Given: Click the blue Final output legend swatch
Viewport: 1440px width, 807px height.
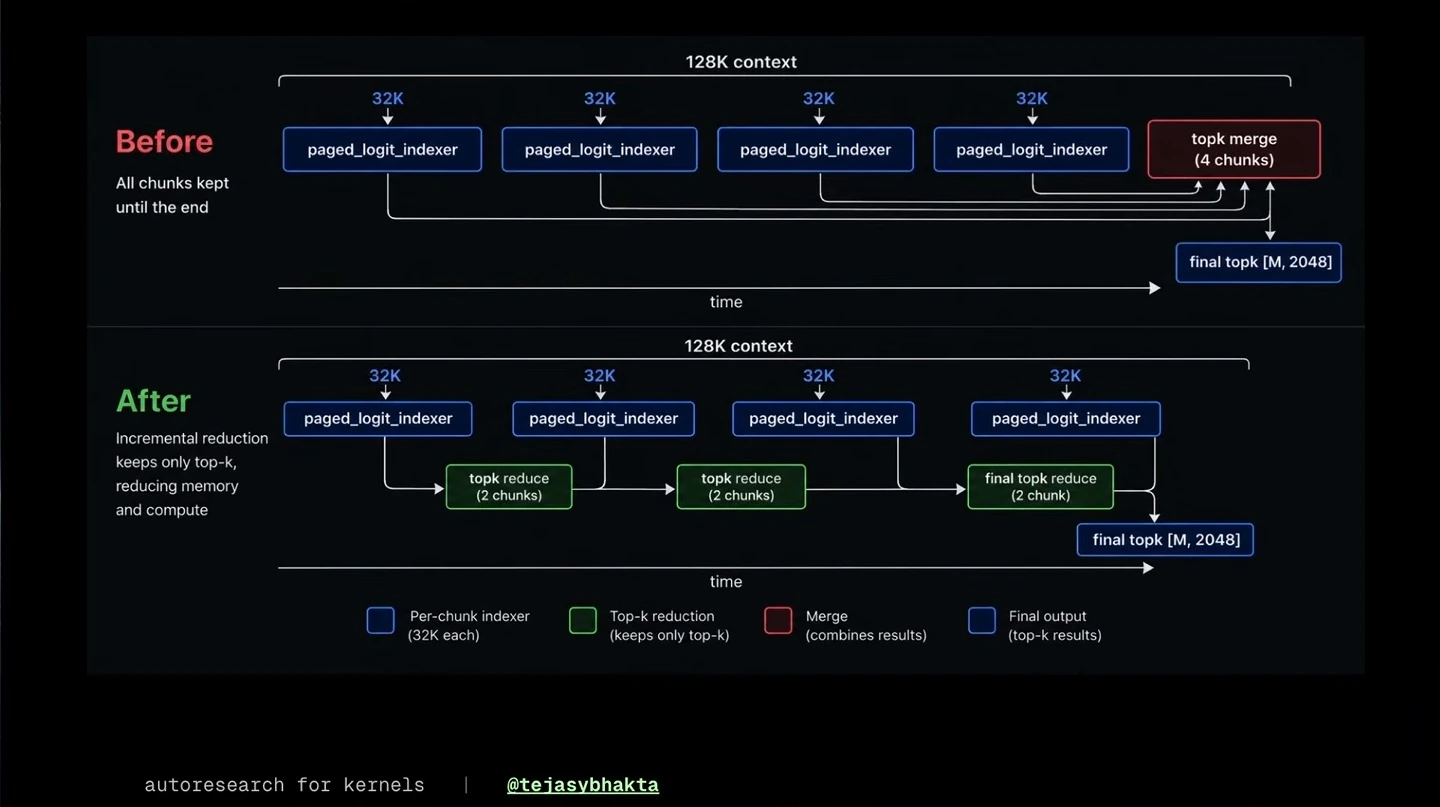Looking at the screenshot, I should pyautogui.click(x=982, y=621).
